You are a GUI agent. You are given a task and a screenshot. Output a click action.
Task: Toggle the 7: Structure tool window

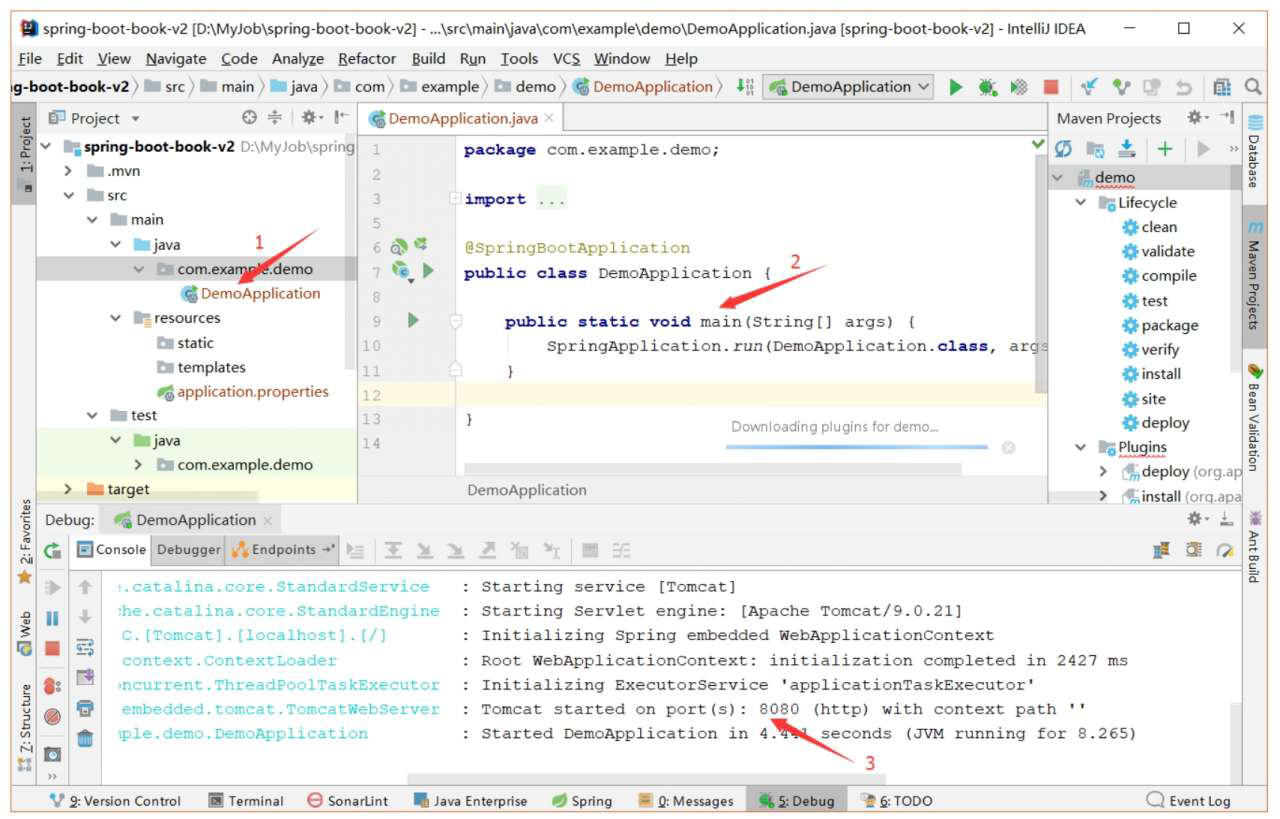click(x=25, y=727)
